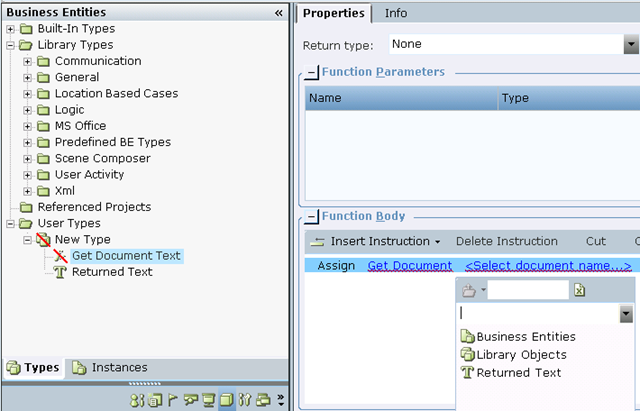Screen dimensions: 640x411
Task: Collapse the Business Entities panel with the chevron
Action: point(279,13)
